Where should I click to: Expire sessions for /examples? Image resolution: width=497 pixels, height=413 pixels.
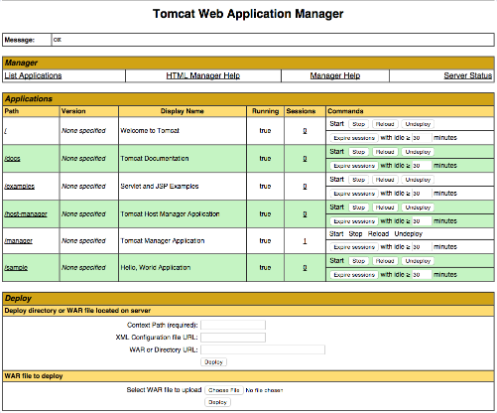(354, 193)
